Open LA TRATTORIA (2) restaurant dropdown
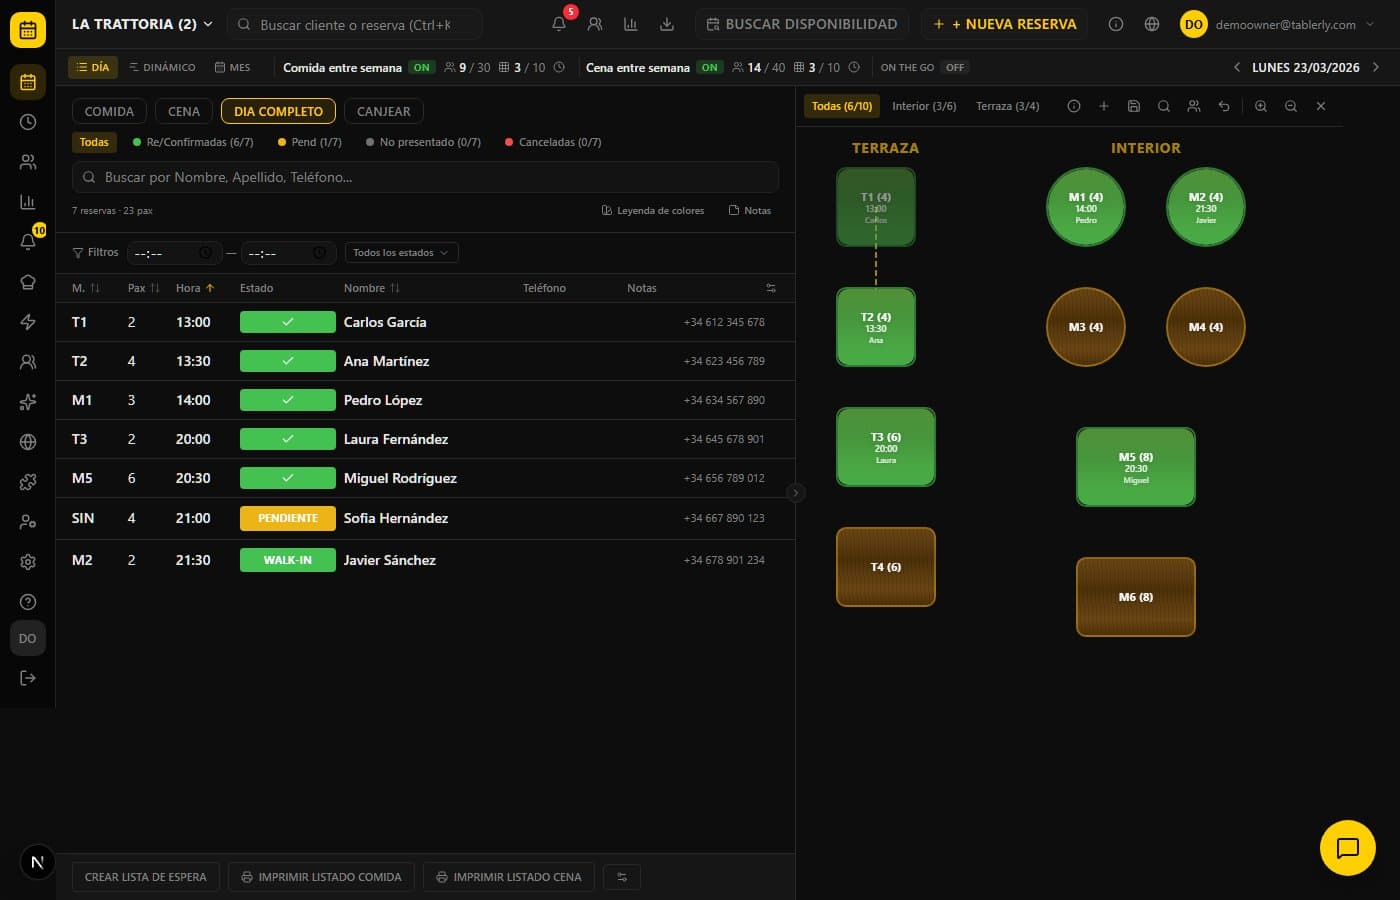The image size is (1400, 900). [x=142, y=24]
